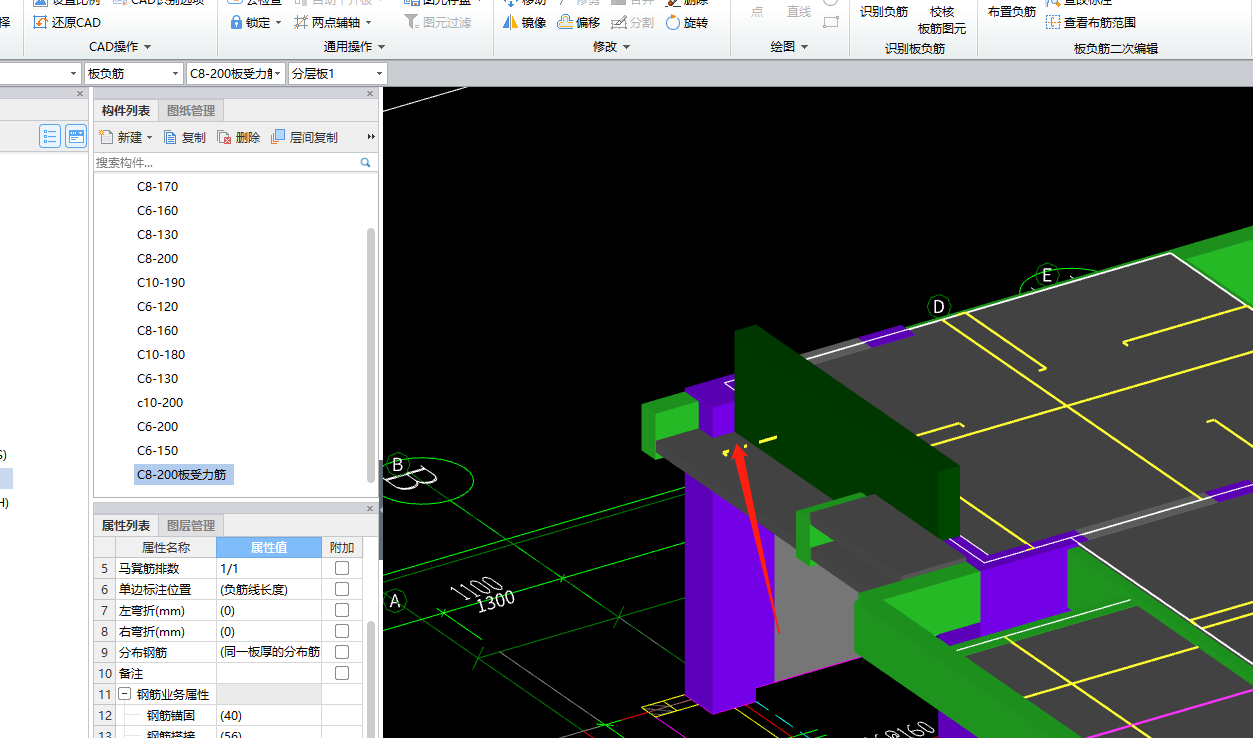Image resolution: width=1253 pixels, height=738 pixels.
Task: Collapse the 钢筋业务属性 property group
Action: point(125,694)
